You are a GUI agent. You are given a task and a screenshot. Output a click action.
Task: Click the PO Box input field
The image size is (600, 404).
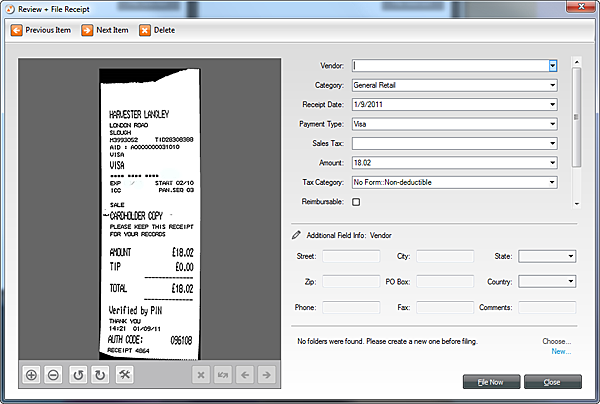tap(445, 282)
